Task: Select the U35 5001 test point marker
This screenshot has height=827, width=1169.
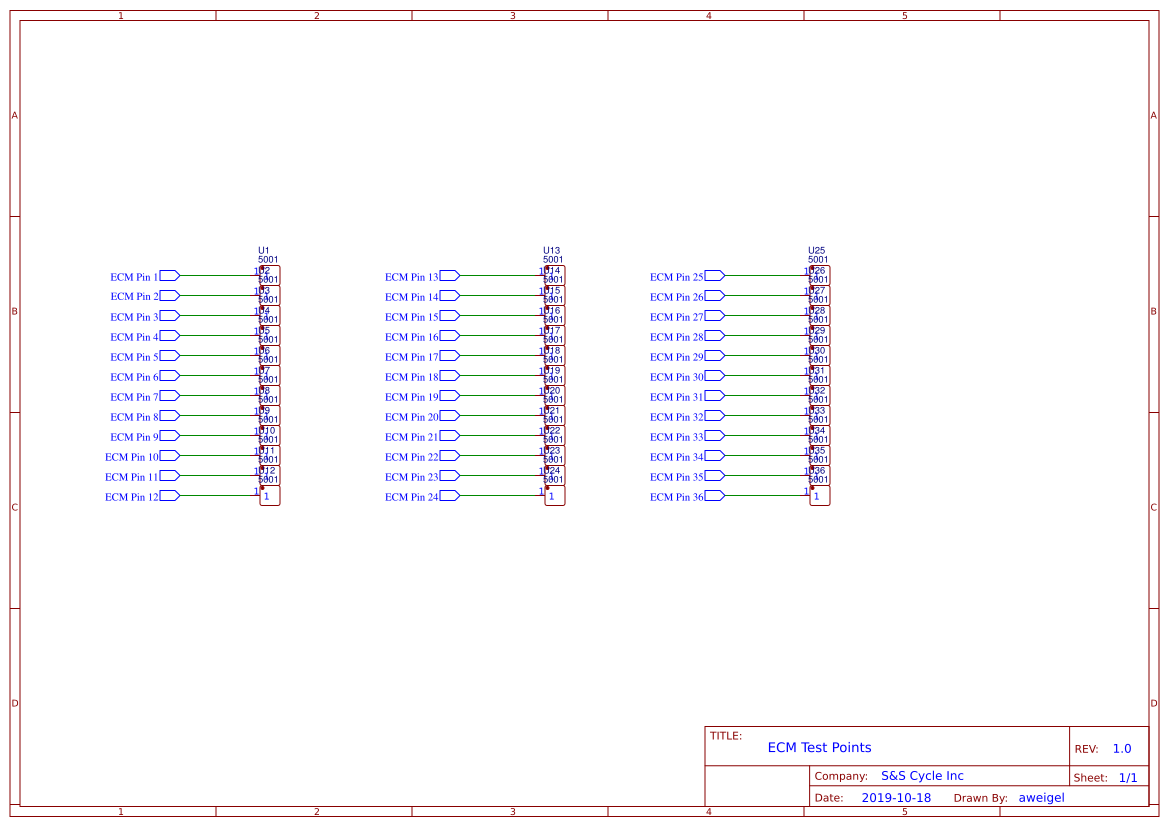Action: point(818,456)
